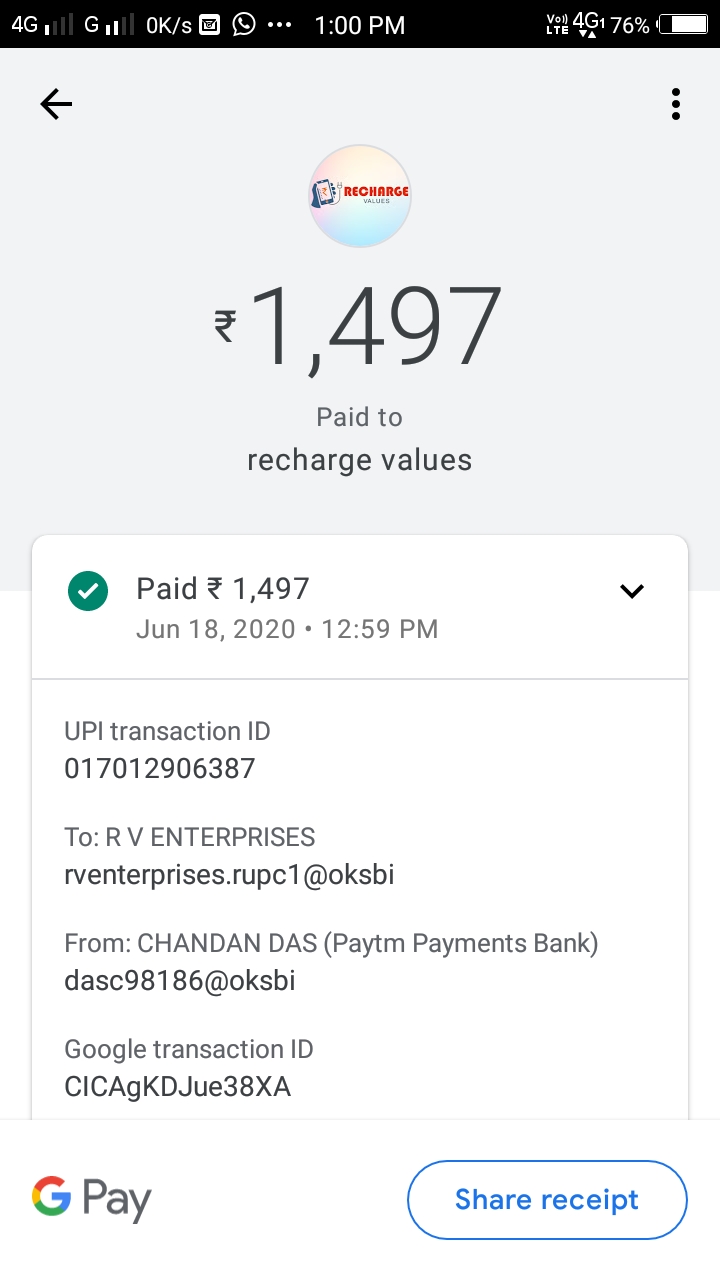Tap the Paid ₹ 1,497 status row
The image size is (720, 1280).
tap(224, 589)
